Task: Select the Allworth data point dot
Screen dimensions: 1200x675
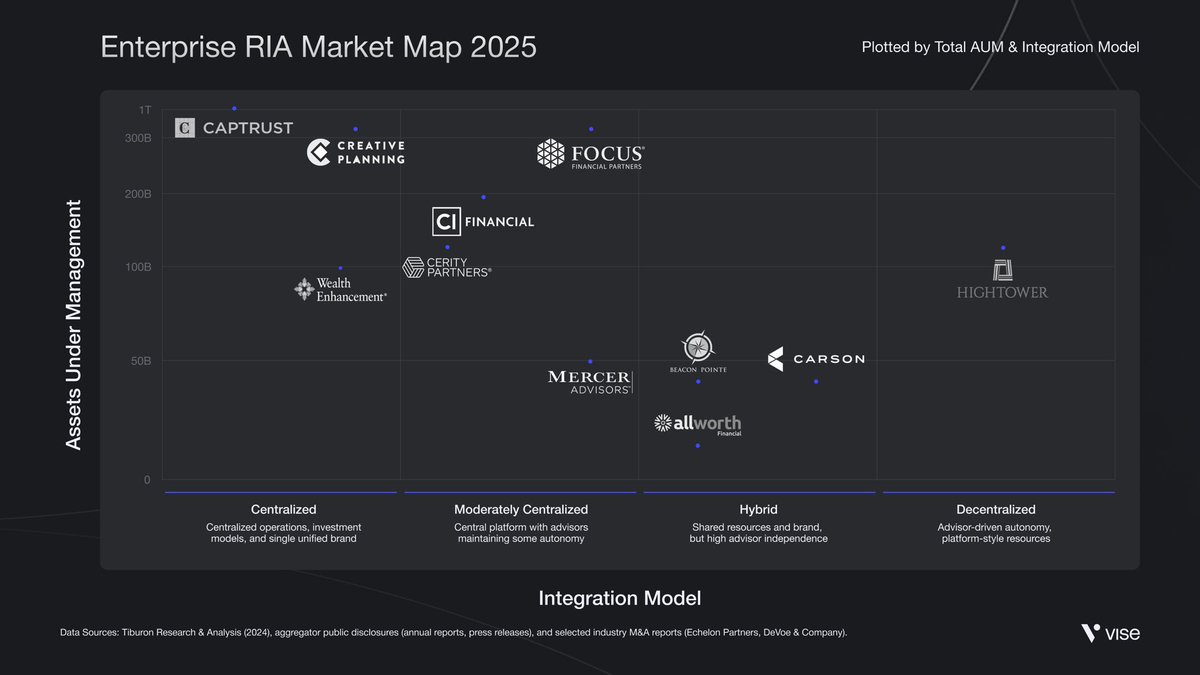Action: click(x=698, y=445)
